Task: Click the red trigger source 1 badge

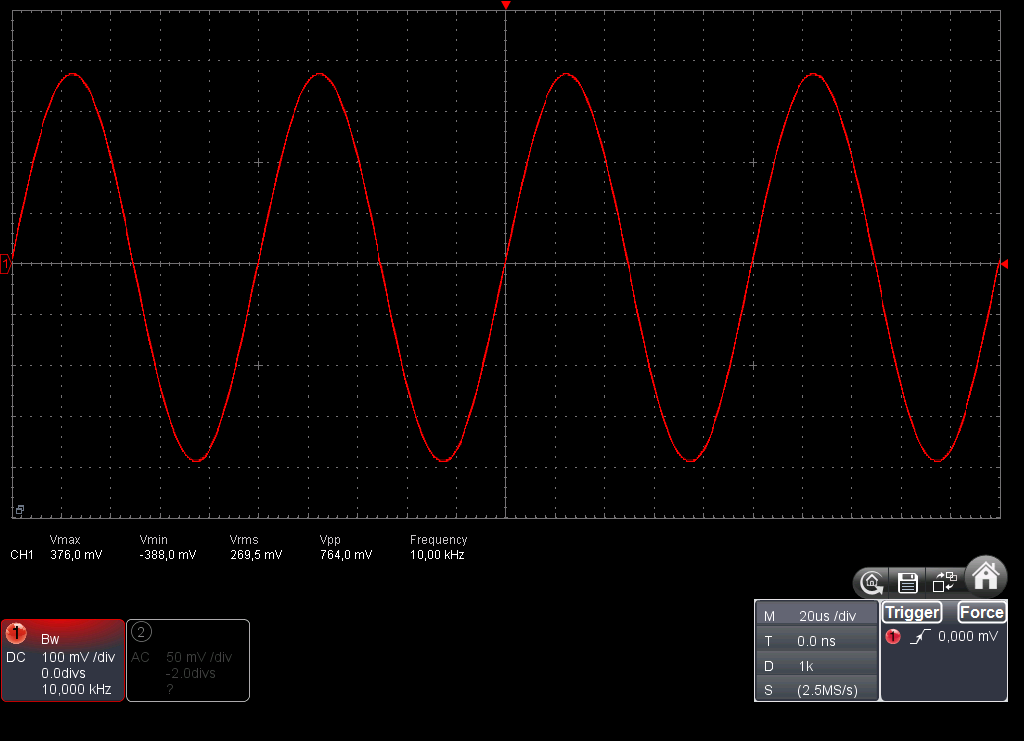Action: tap(893, 637)
